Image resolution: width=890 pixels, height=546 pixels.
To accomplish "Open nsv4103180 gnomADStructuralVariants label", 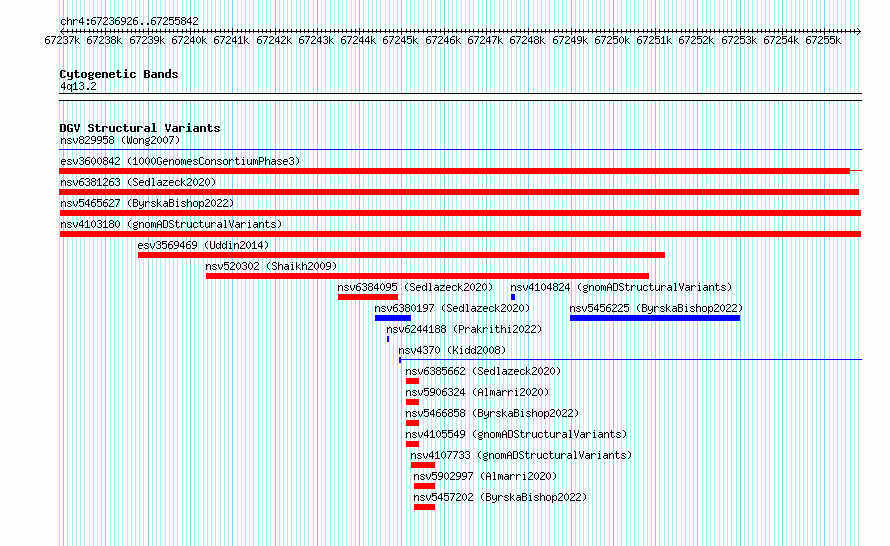I will pos(171,224).
